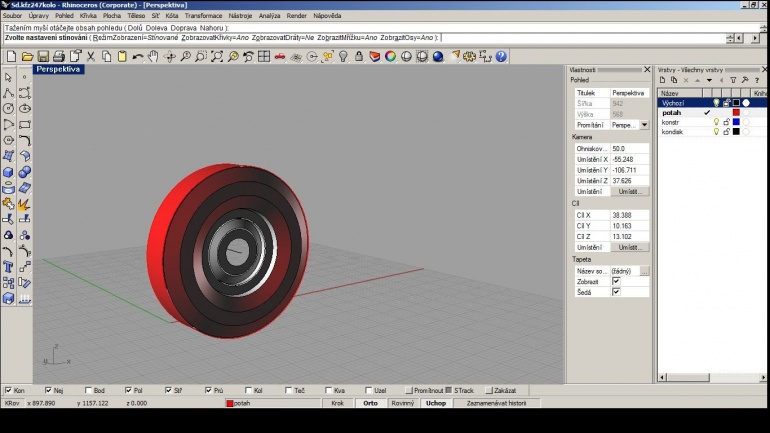Click the Zoom Extents icon

tap(217, 56)
